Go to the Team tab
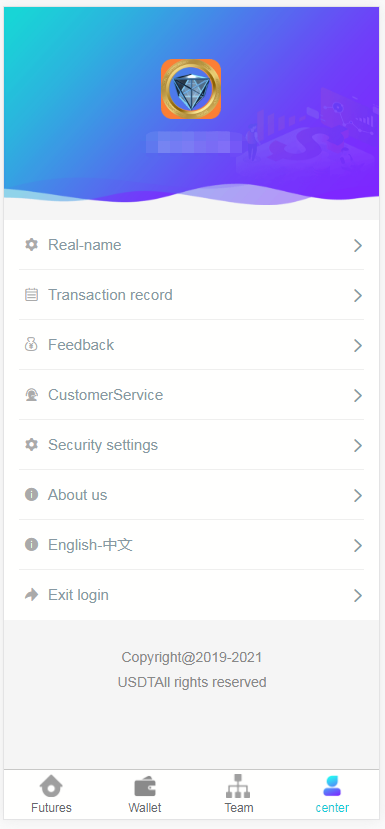Viewport: 385px width, 829px height. pos(239,794)
